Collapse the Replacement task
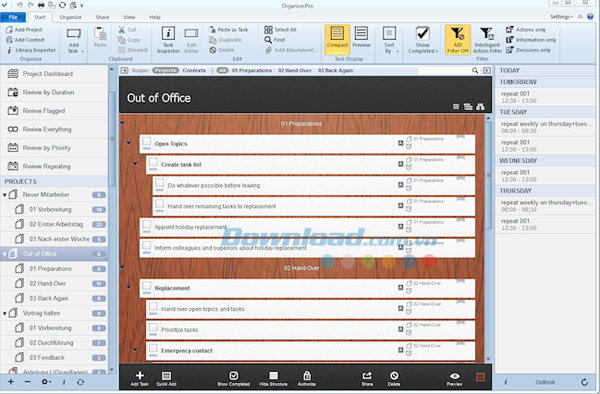This screenshot has height=394, width=600. (129, 287)
